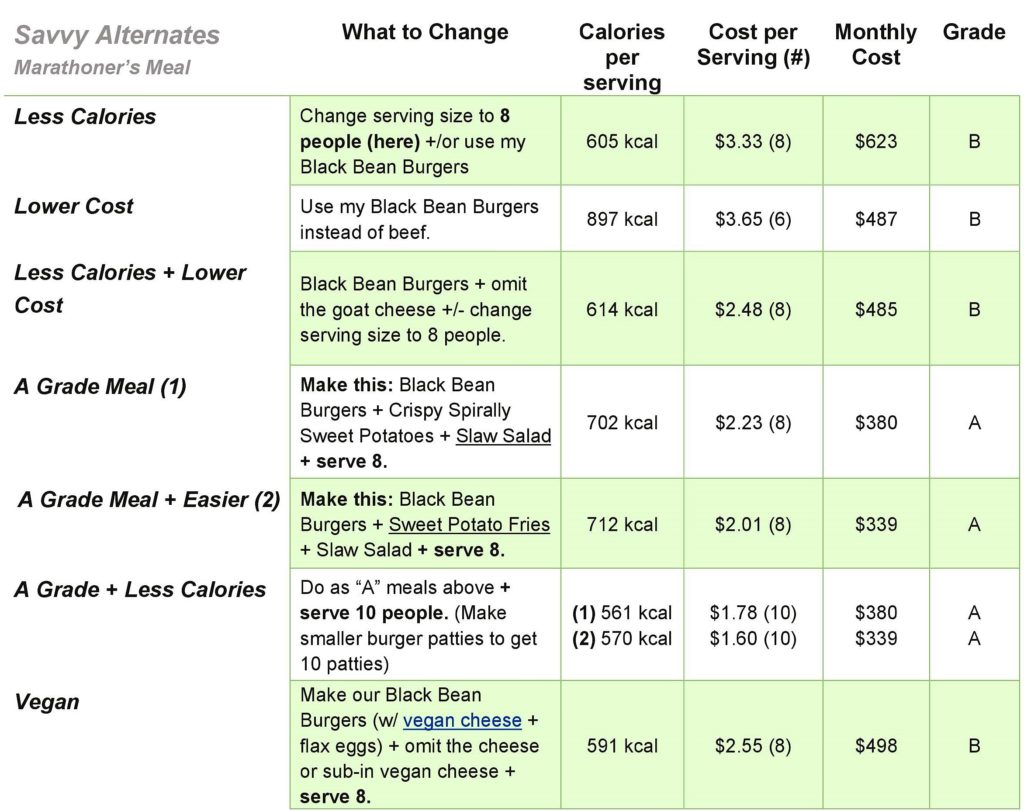Click the 'Savvy Alternates' title text

click(117, 35)
